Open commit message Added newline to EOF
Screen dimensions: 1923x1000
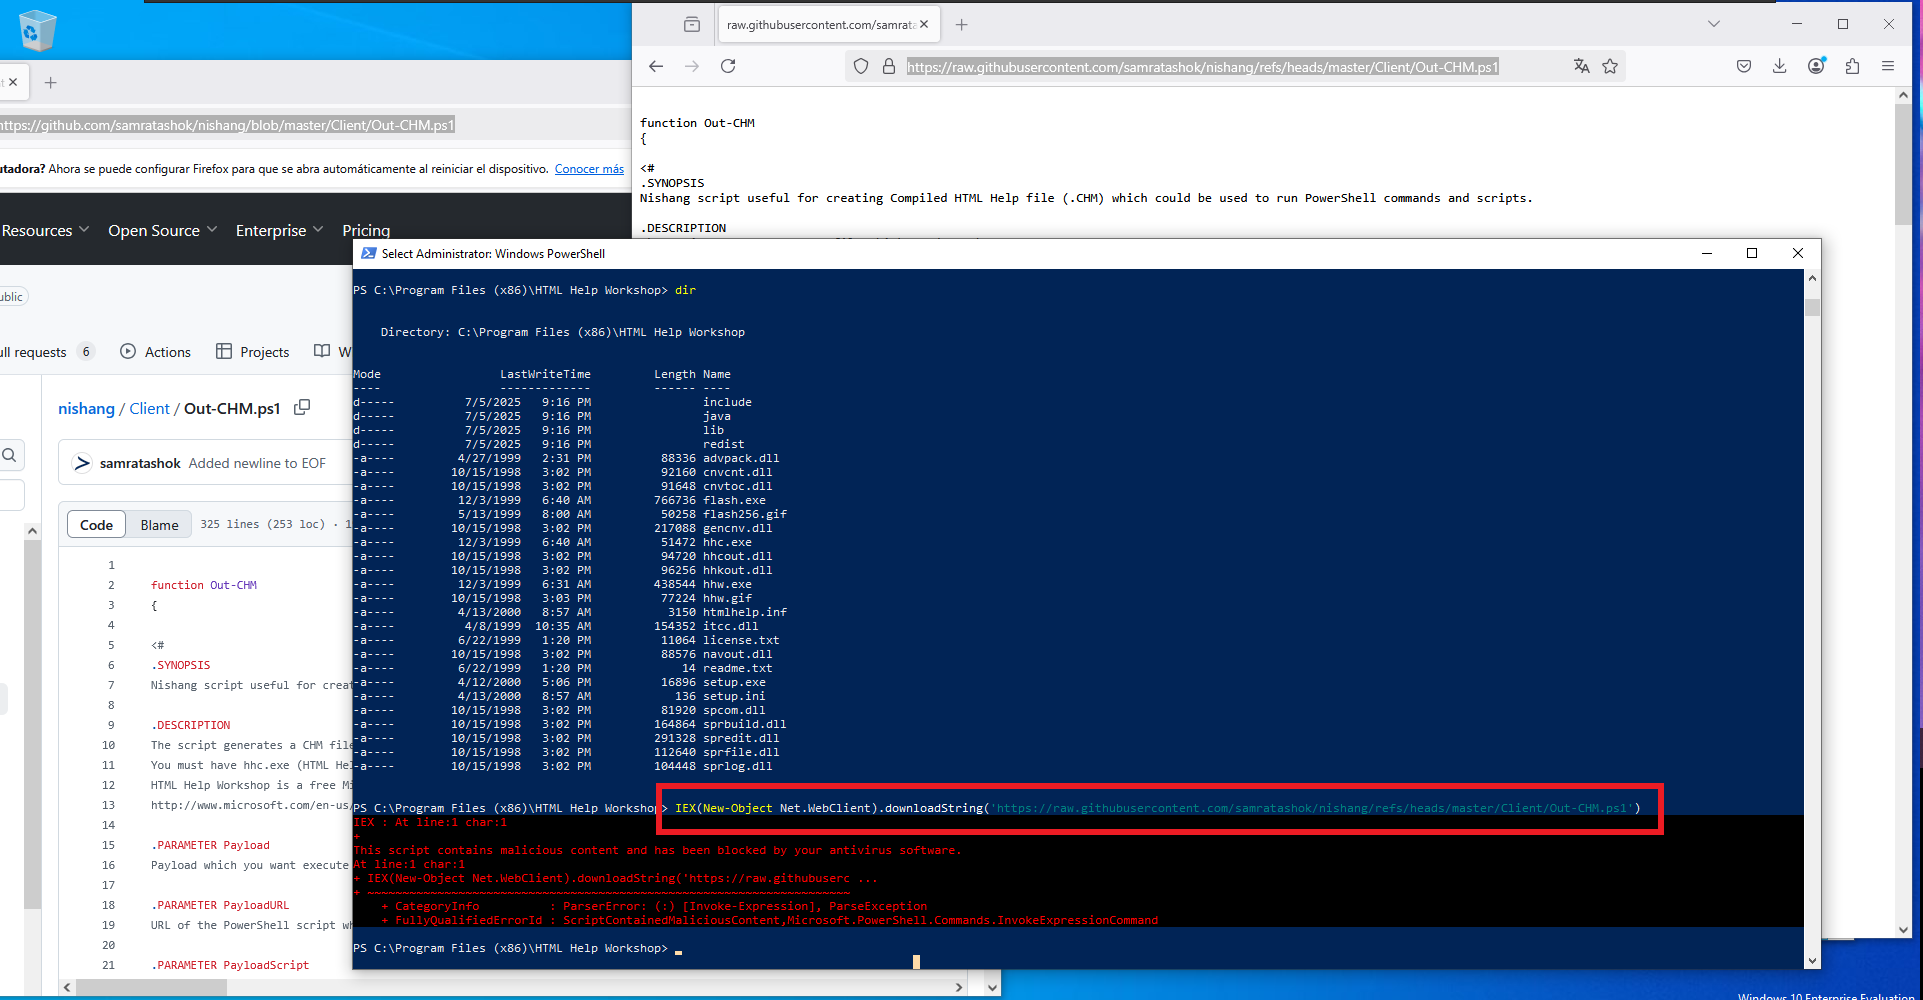point(257,463)
